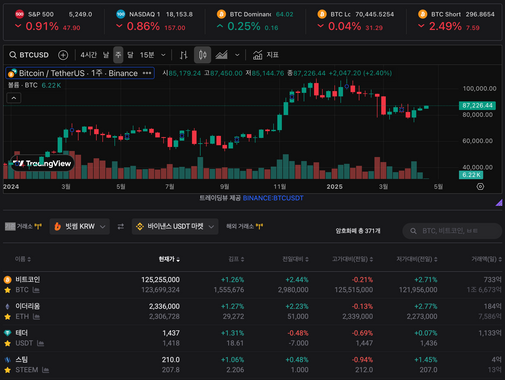Open the 지표 indicators menu
This screenshot has width=505, height=380.
[x=265, y=55]
